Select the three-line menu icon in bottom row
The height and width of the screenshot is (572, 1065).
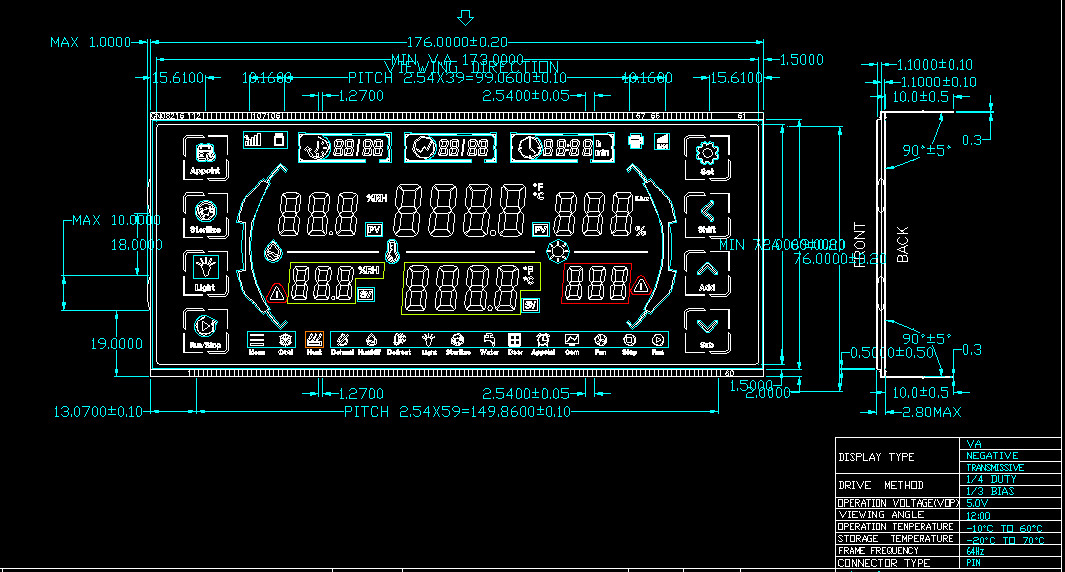pyautogui.click(x=257, y=340)
